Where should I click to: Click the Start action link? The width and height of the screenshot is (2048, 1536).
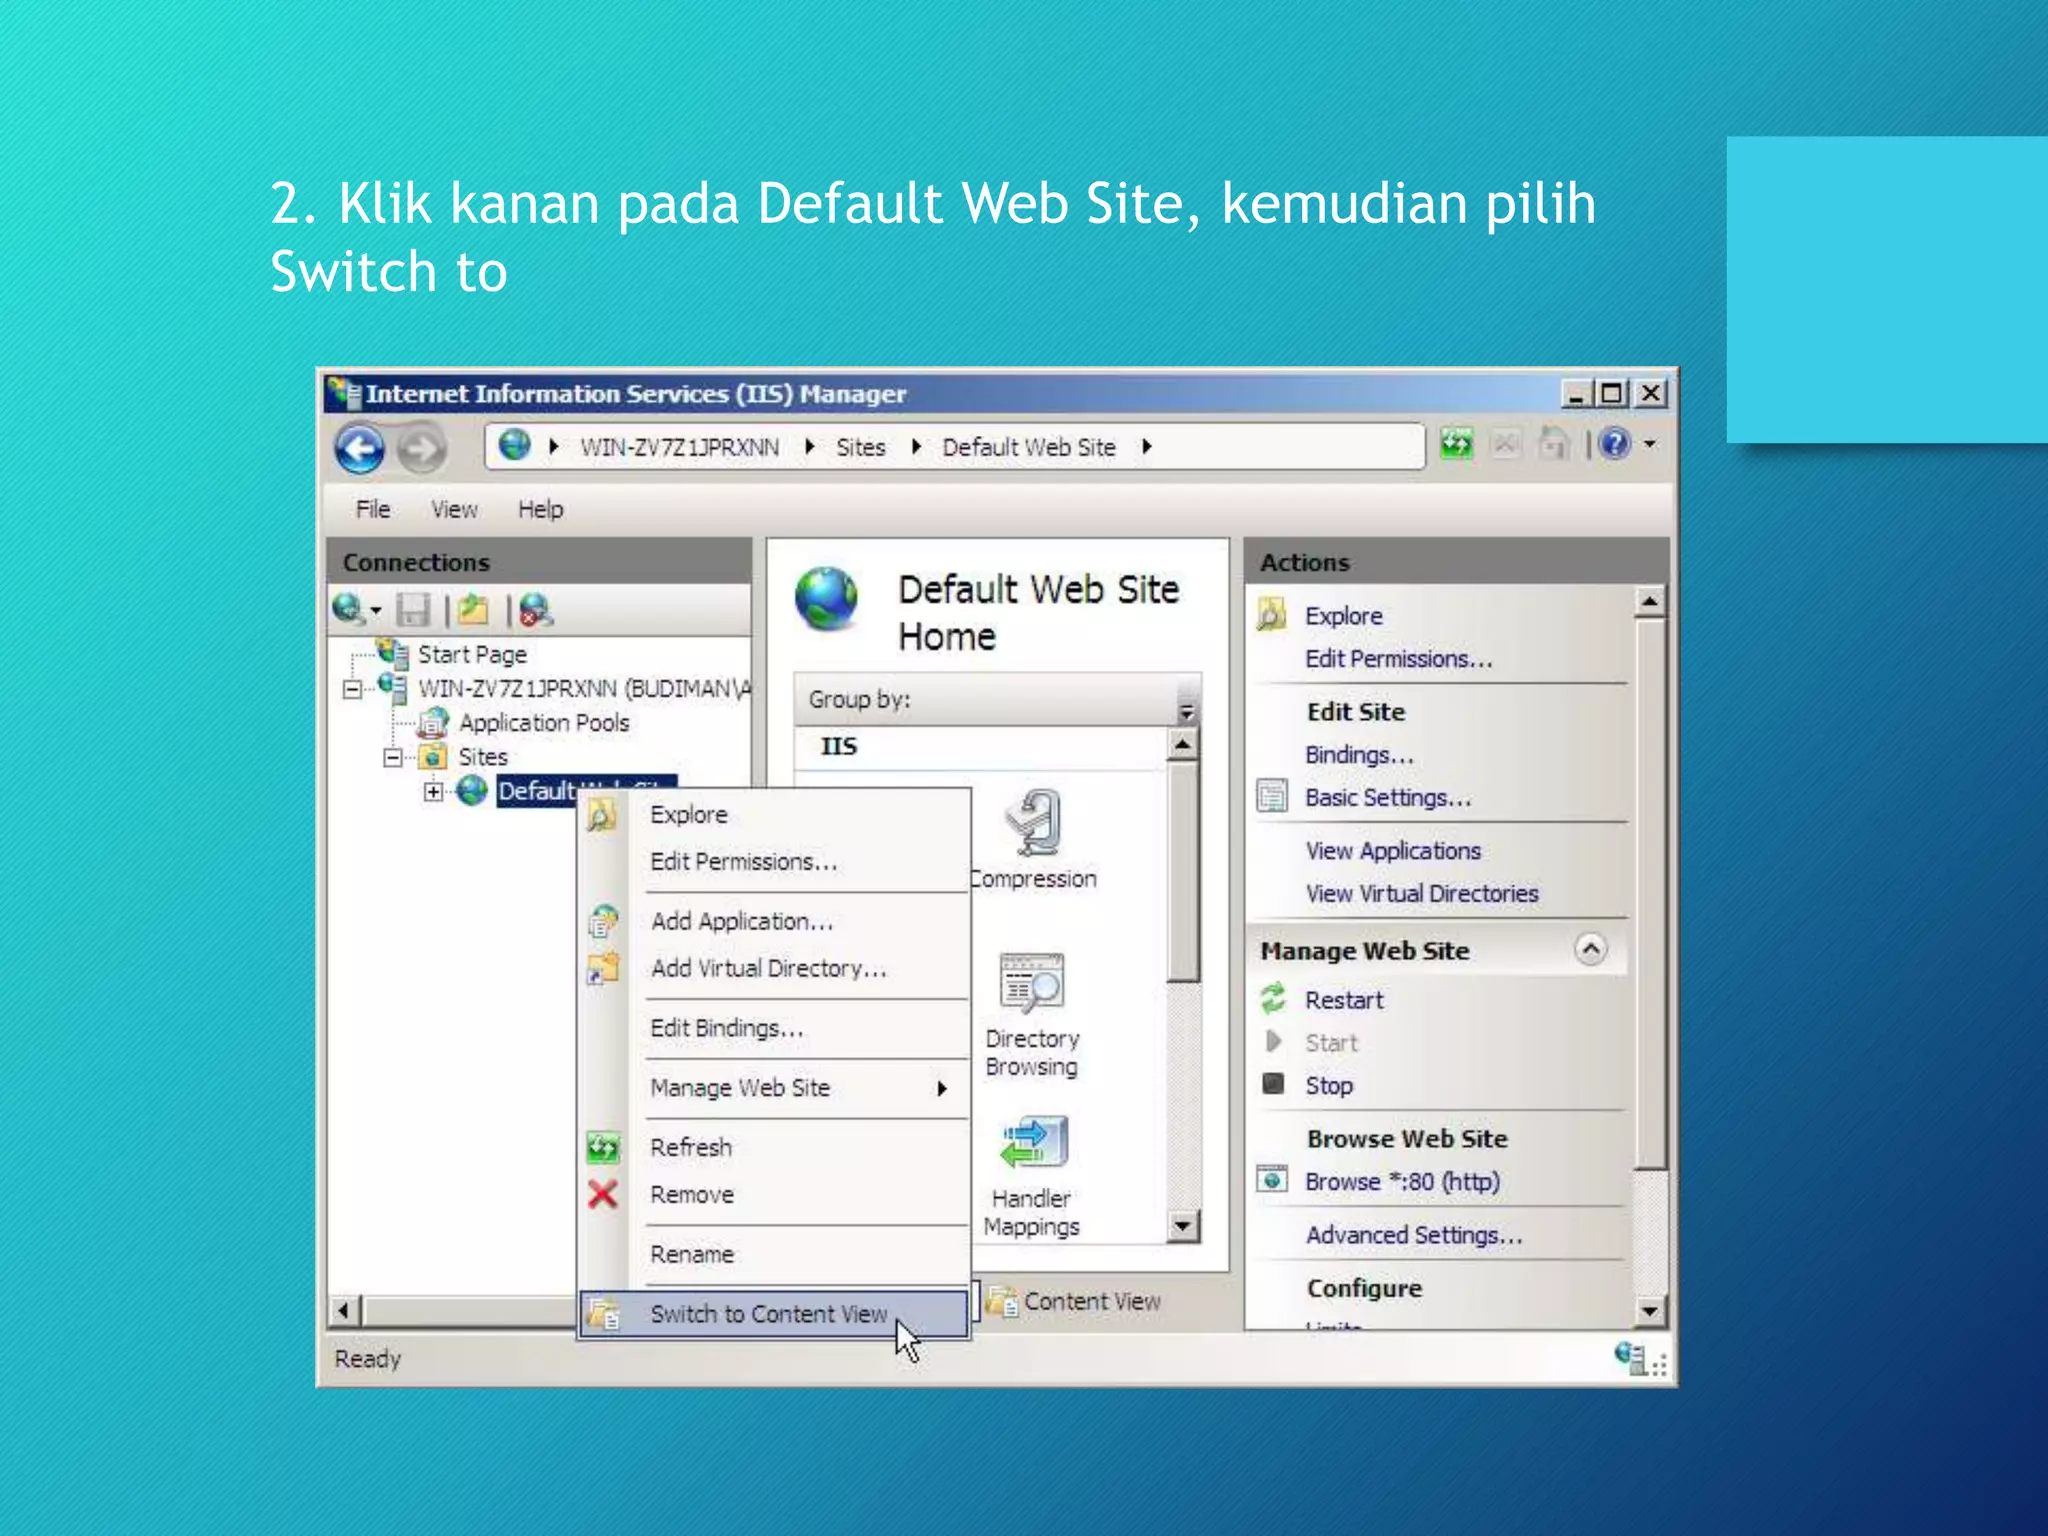[x=1331, y=1043]
